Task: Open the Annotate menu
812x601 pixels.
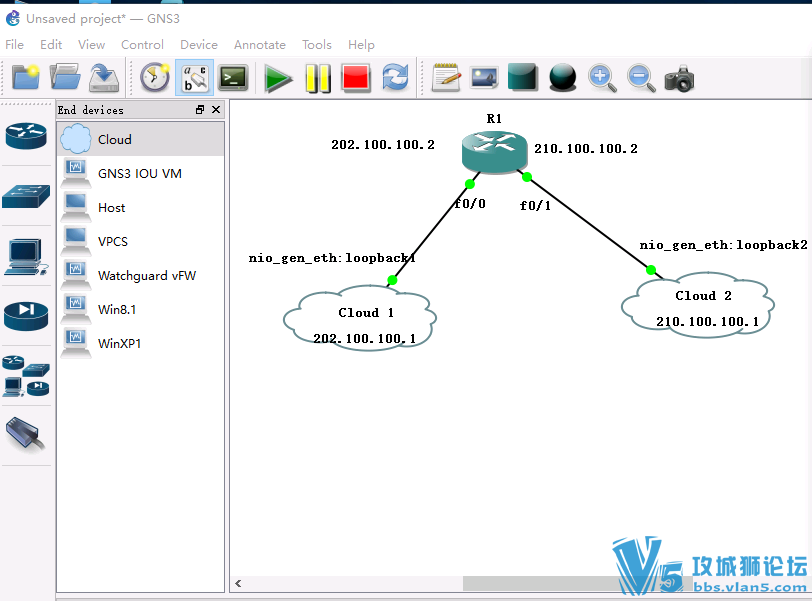Action: coord(259,45)
